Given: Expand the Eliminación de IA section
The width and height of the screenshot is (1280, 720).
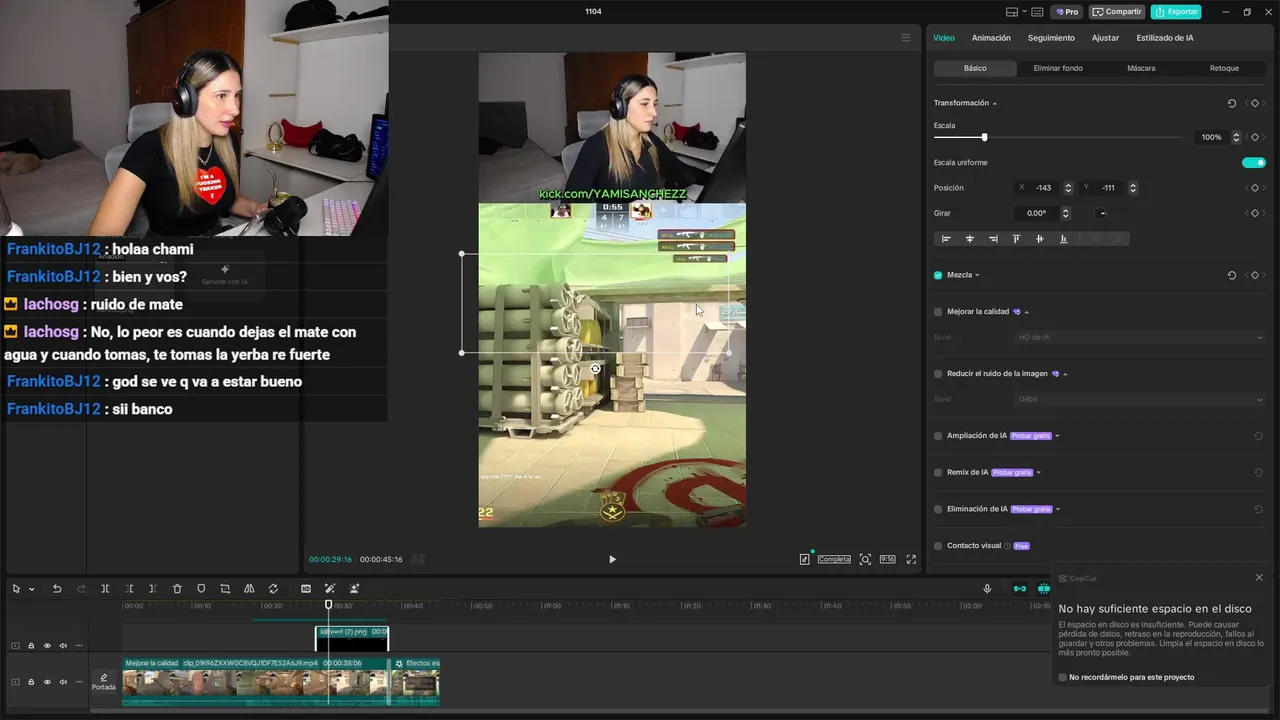Looking at the screenshot, I should [x=1058, y=509].
